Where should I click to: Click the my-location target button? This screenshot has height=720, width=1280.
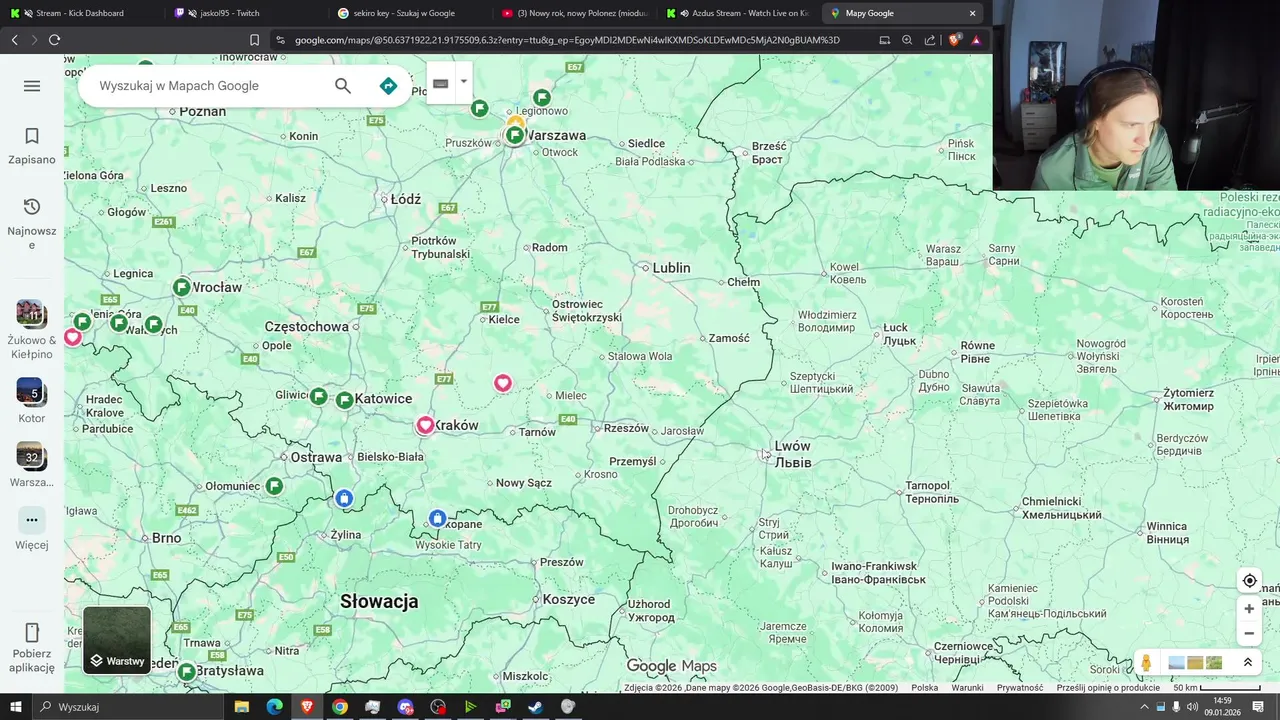[1249, 581]
